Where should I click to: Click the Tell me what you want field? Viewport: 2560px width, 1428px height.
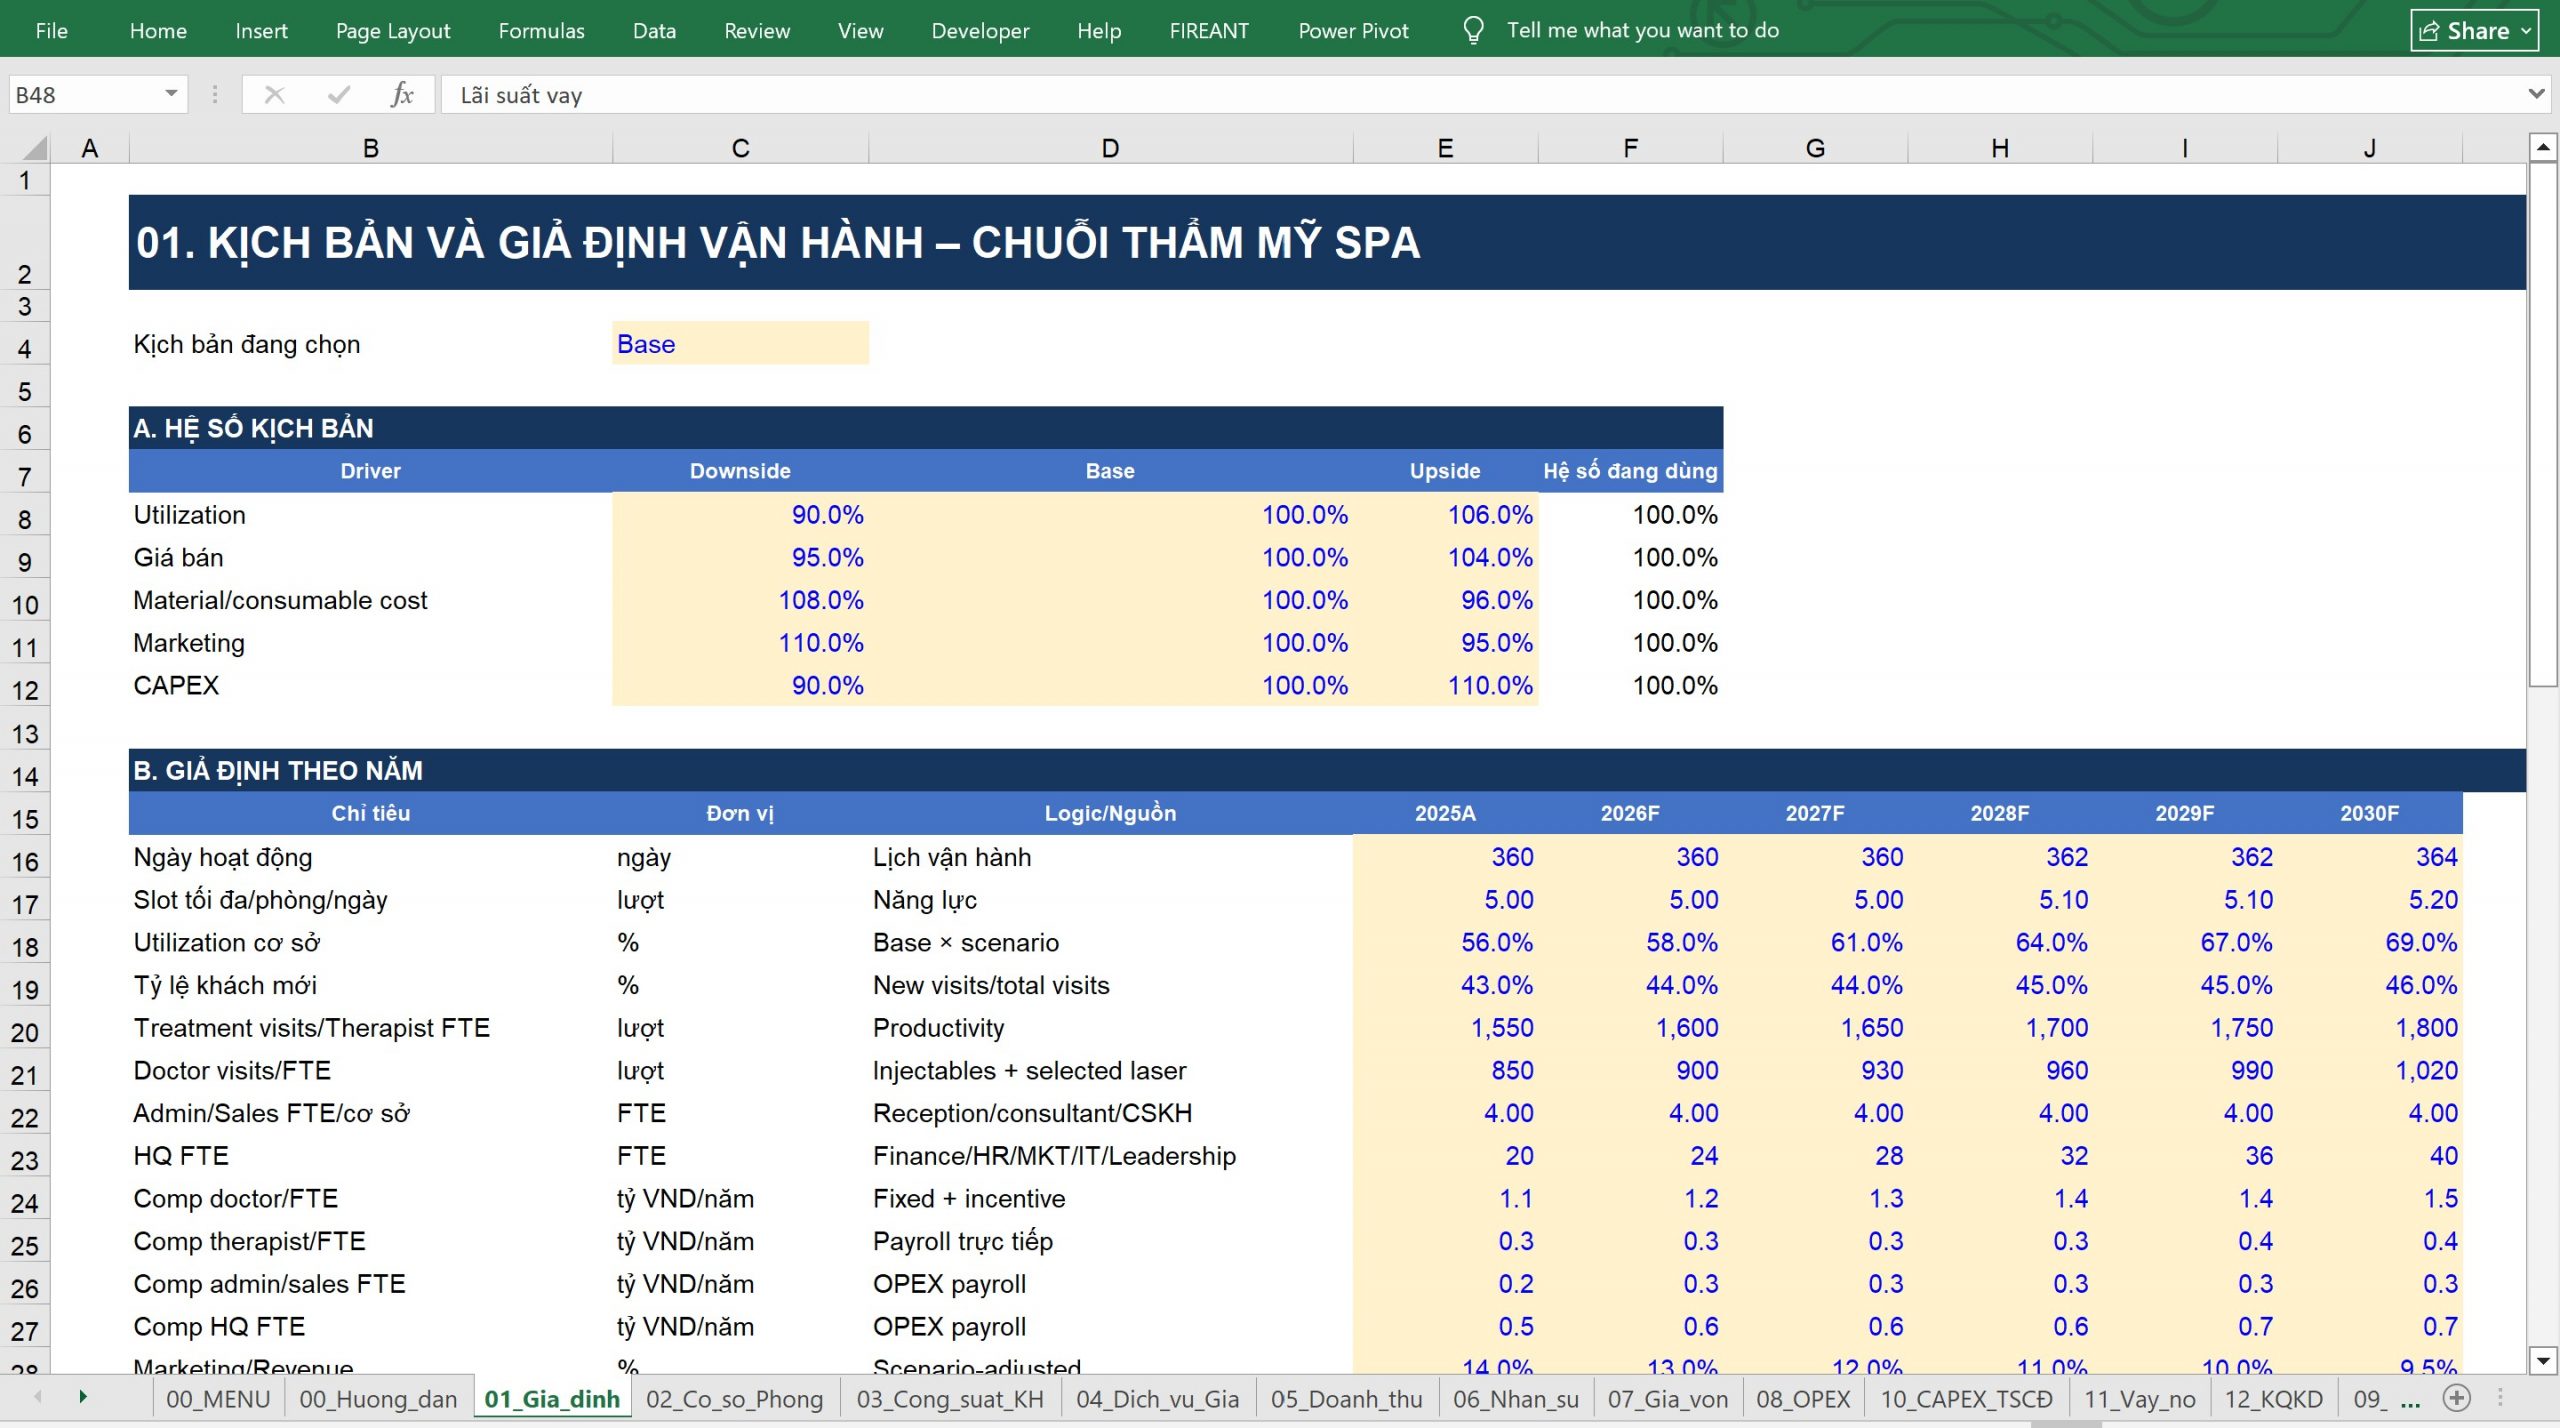1642,30
